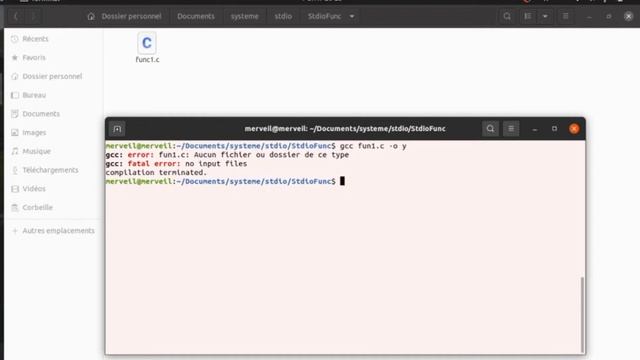The width and height of the screenshot is (640, 360).
Task: Select StdioFunc segment in path bar
Action: coord(324,16)
